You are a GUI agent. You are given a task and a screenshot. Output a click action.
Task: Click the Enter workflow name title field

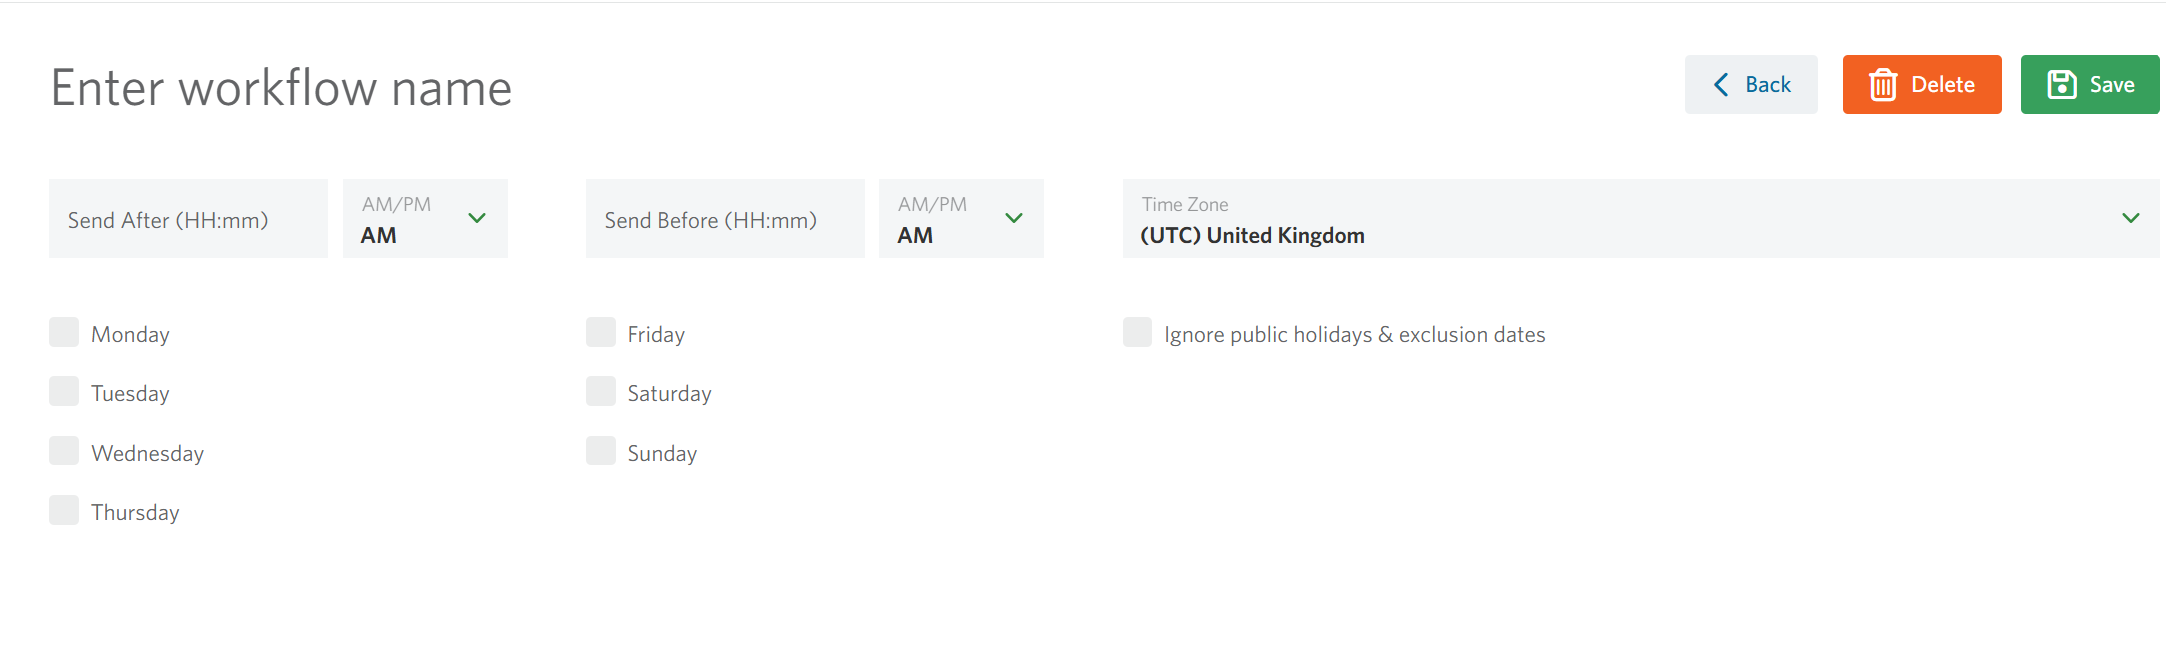coord(281,88)
